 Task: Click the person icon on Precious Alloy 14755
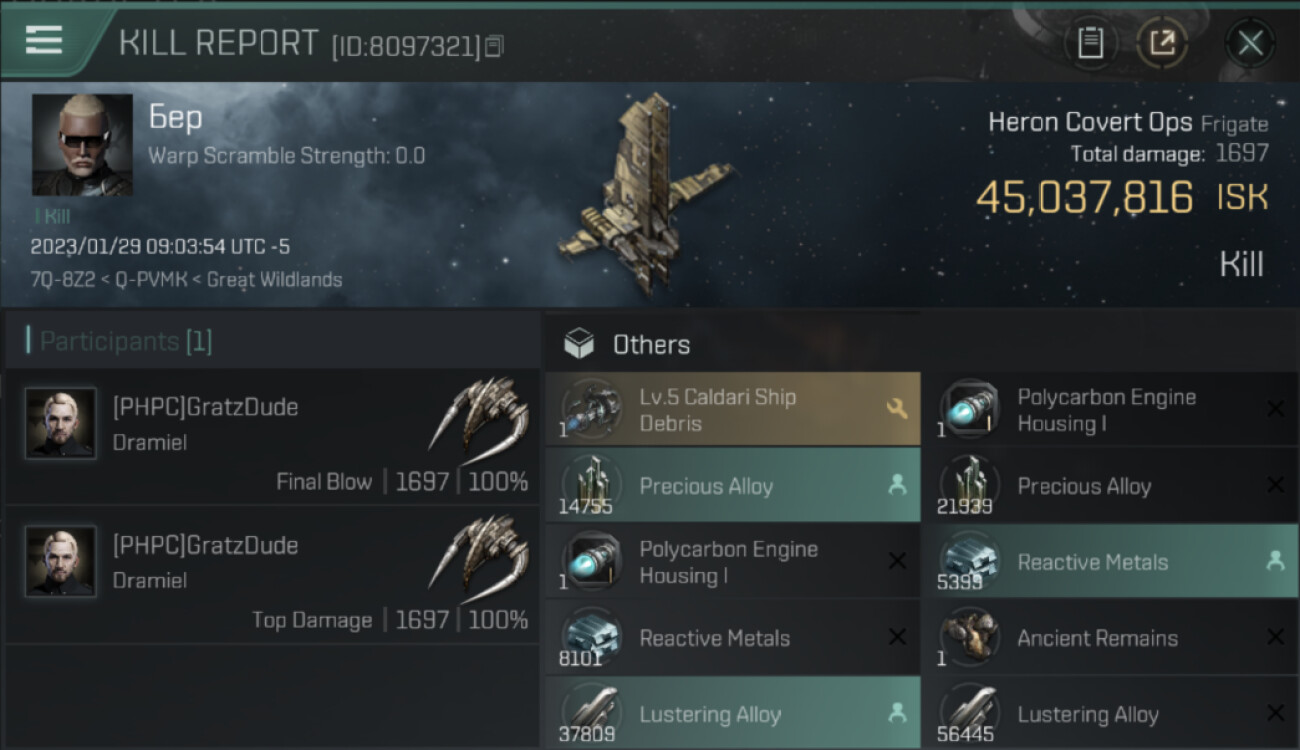(x=897, y=485)
